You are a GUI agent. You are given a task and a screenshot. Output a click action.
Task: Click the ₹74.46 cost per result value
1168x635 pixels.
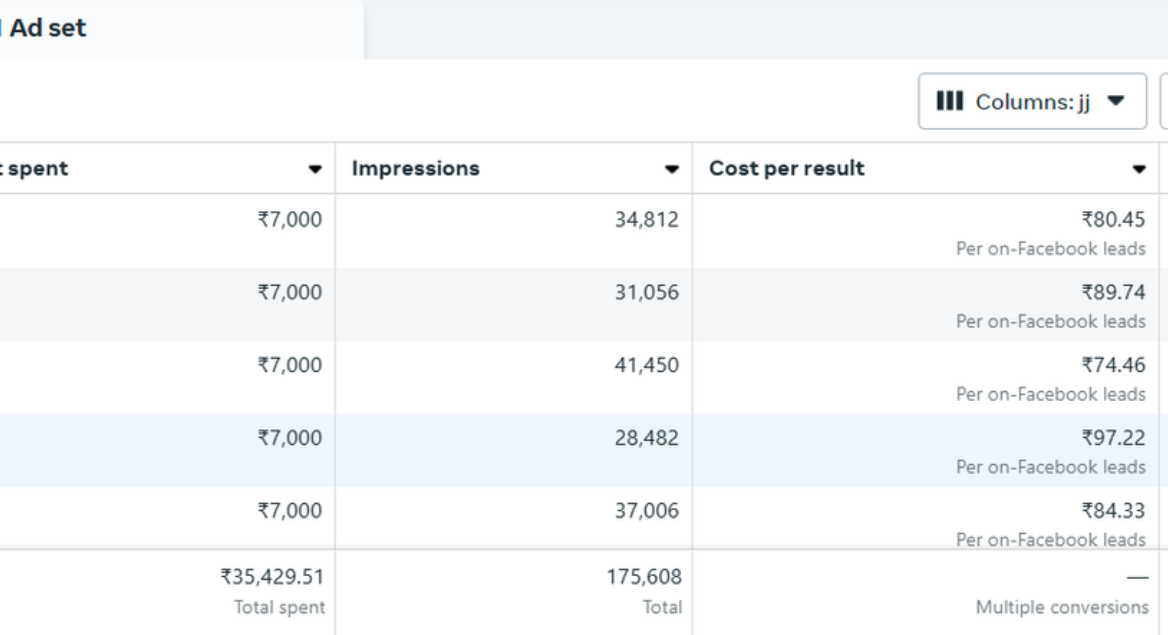[x=1114, y=365]
